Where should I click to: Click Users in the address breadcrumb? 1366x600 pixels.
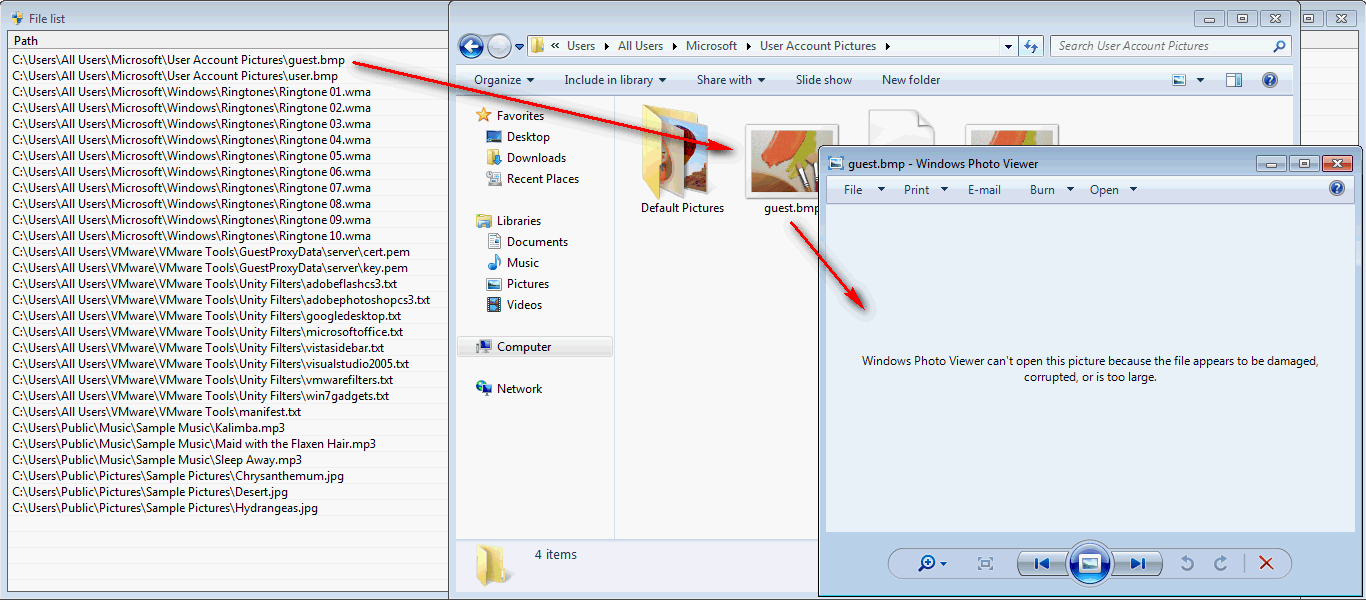tap(581, 46)
